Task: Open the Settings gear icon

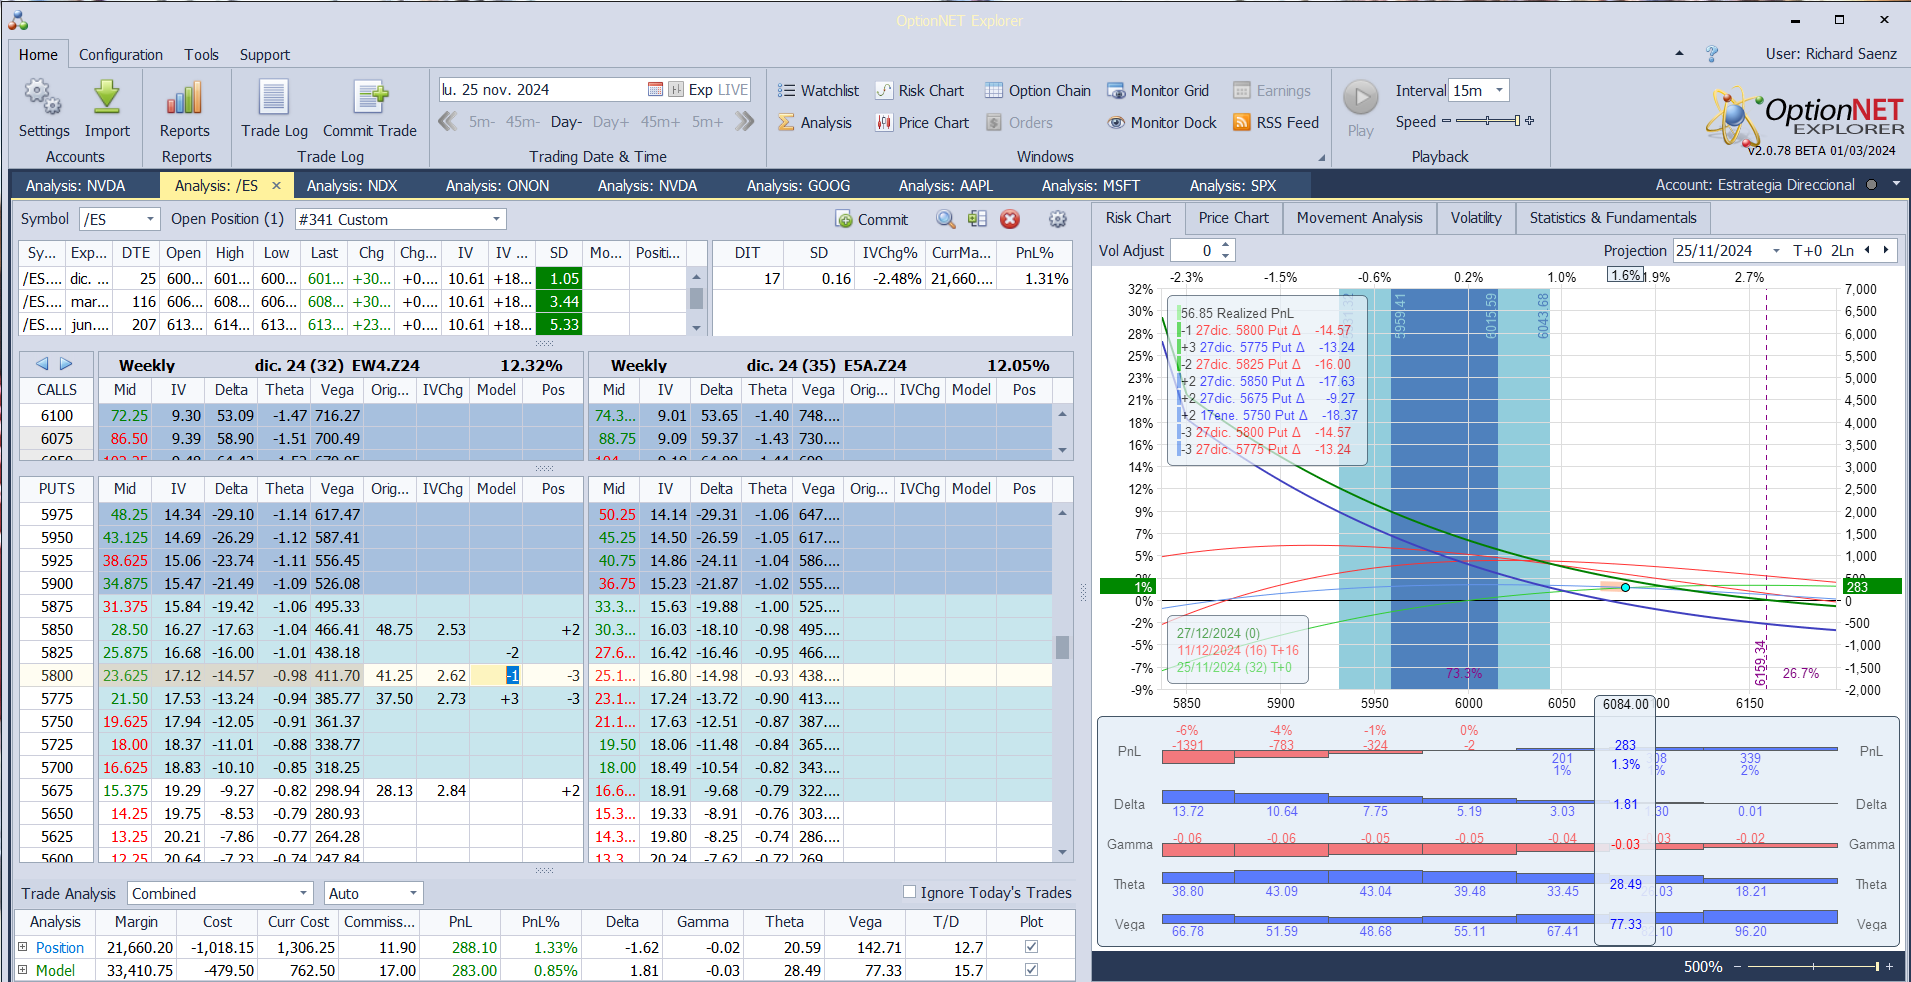Action: point(43,98)
